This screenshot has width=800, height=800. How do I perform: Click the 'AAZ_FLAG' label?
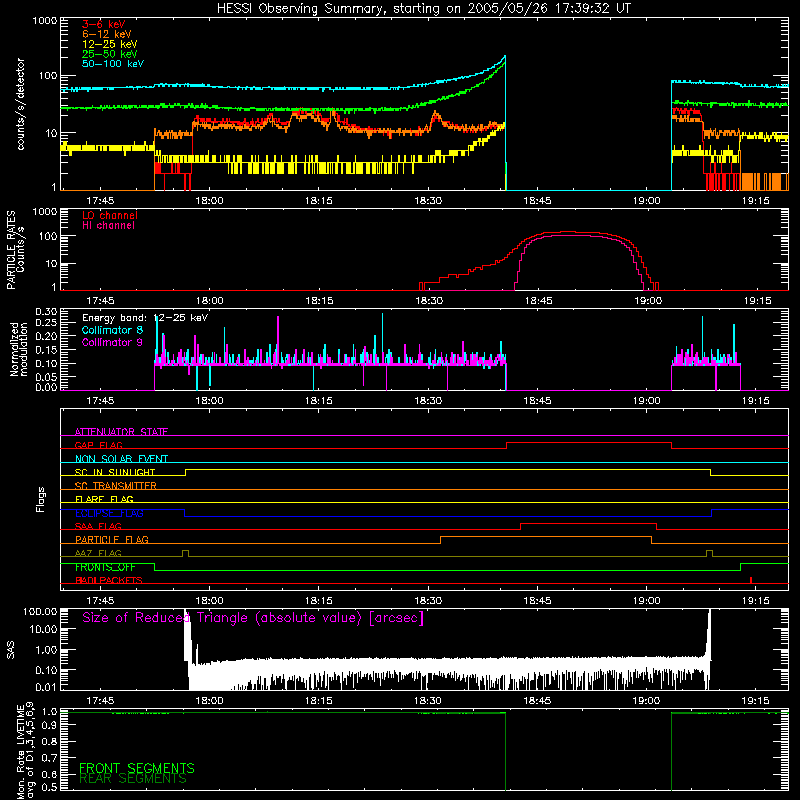point(98,553)
